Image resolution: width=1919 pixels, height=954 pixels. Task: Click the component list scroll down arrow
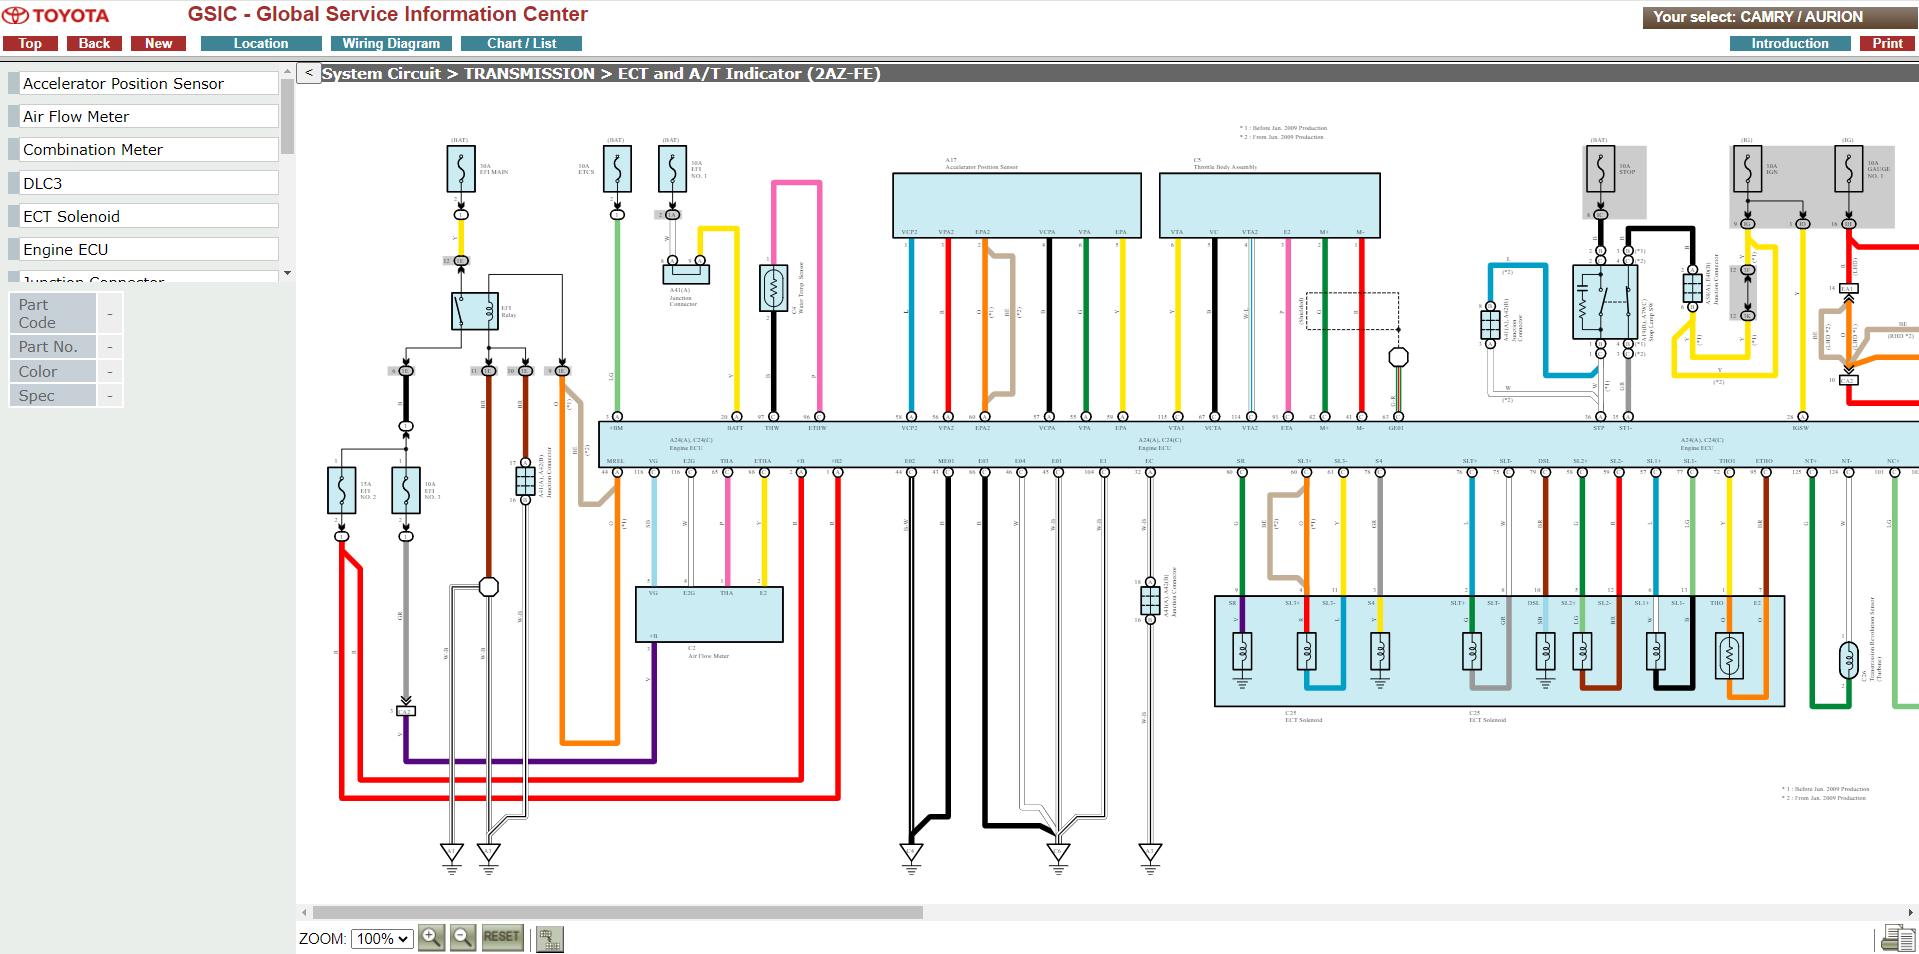288,273
